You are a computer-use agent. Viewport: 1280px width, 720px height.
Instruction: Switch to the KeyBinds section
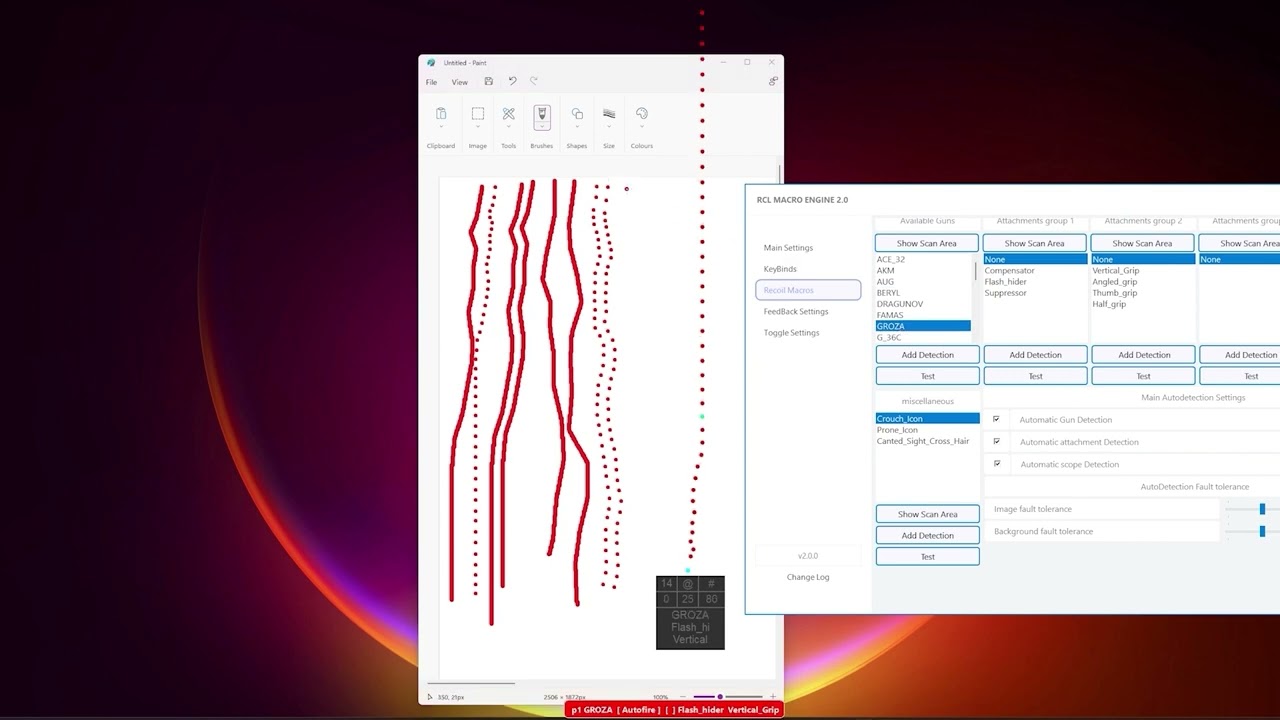point(780,269)
